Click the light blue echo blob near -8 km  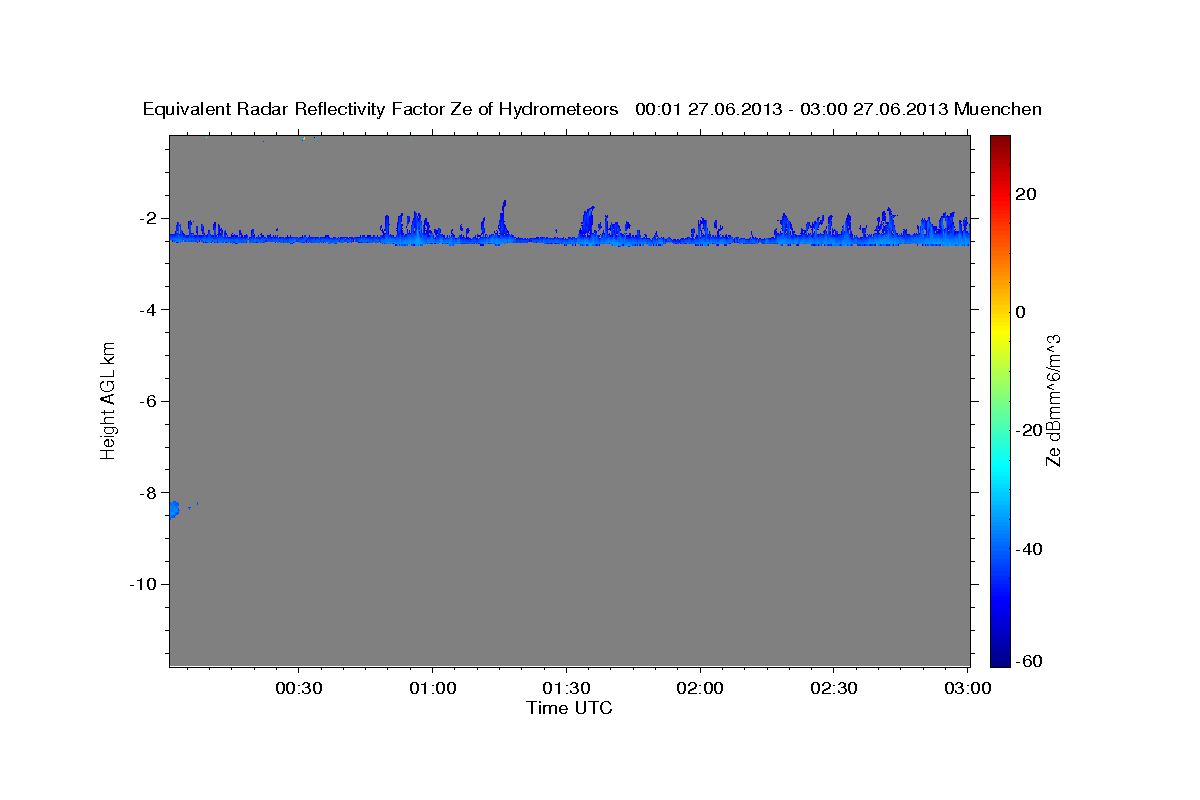[x=173, y=510]
